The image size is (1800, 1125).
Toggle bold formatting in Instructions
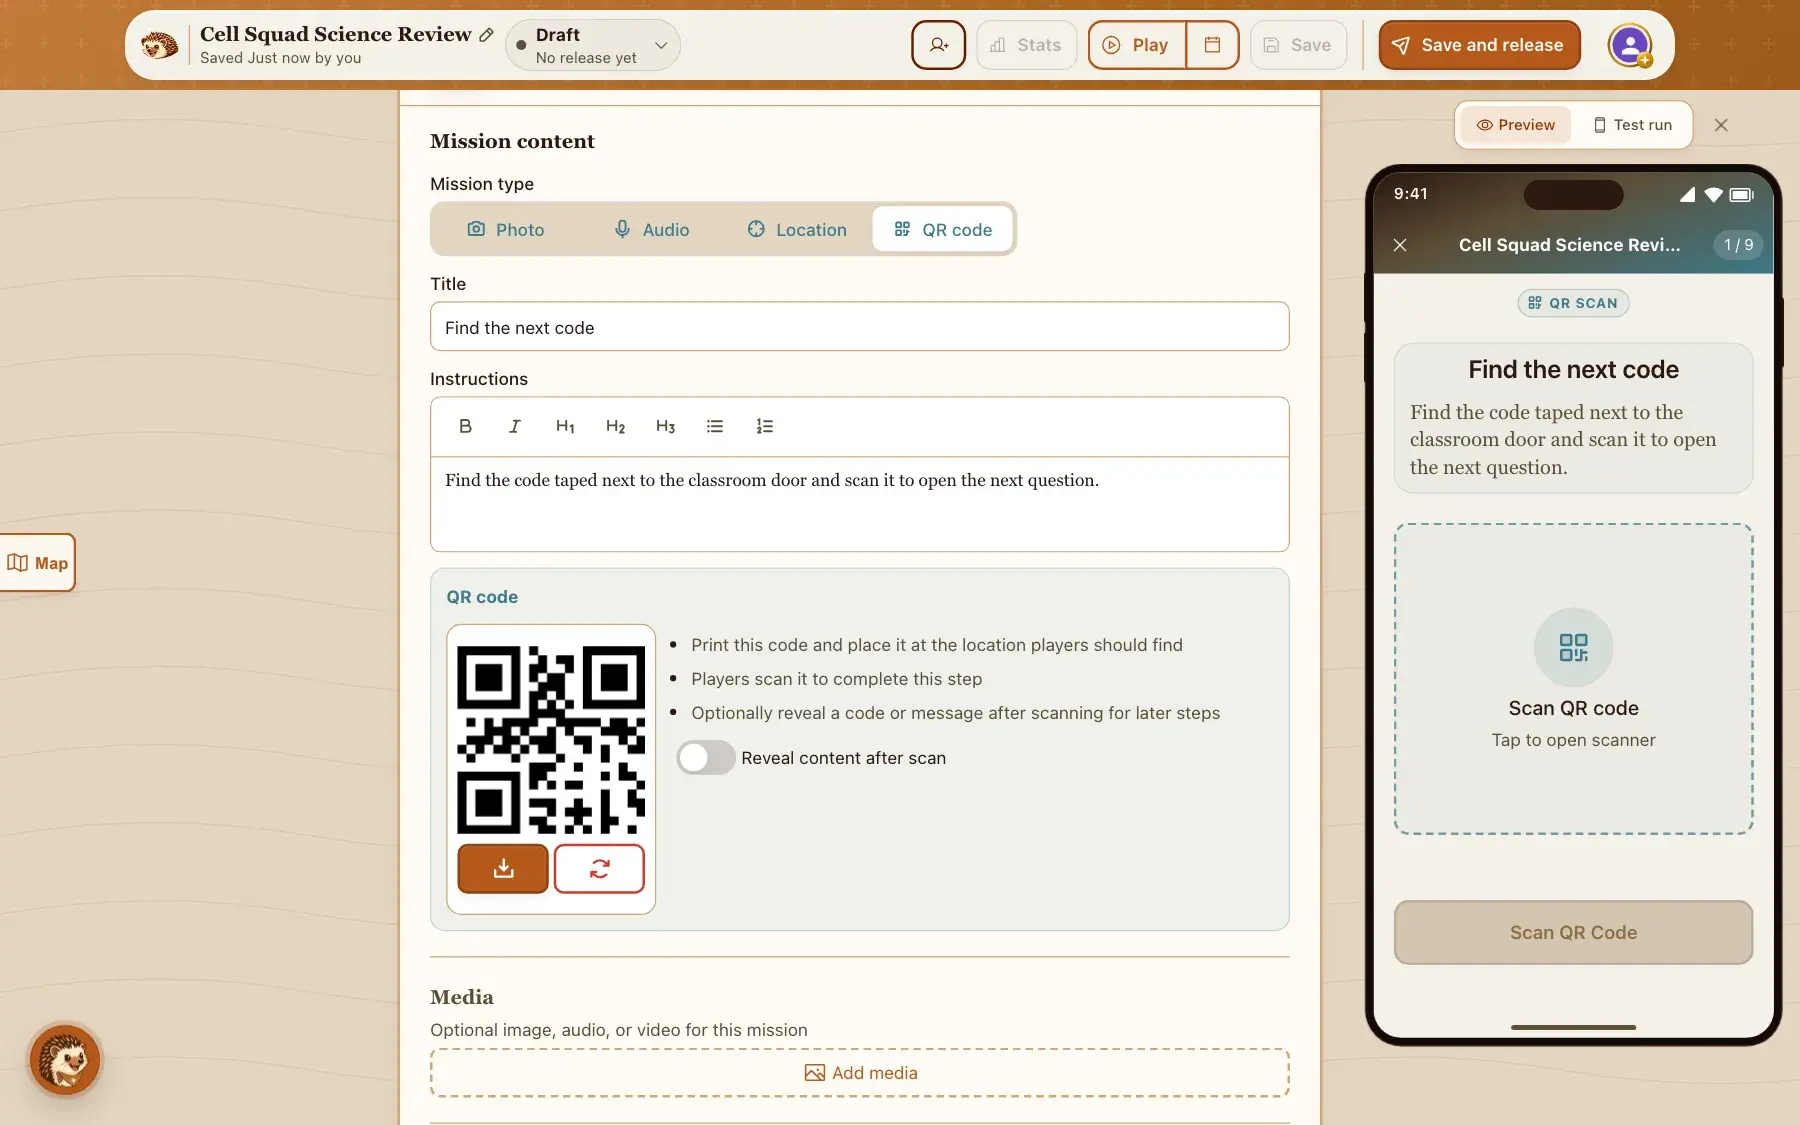(465, 426)
